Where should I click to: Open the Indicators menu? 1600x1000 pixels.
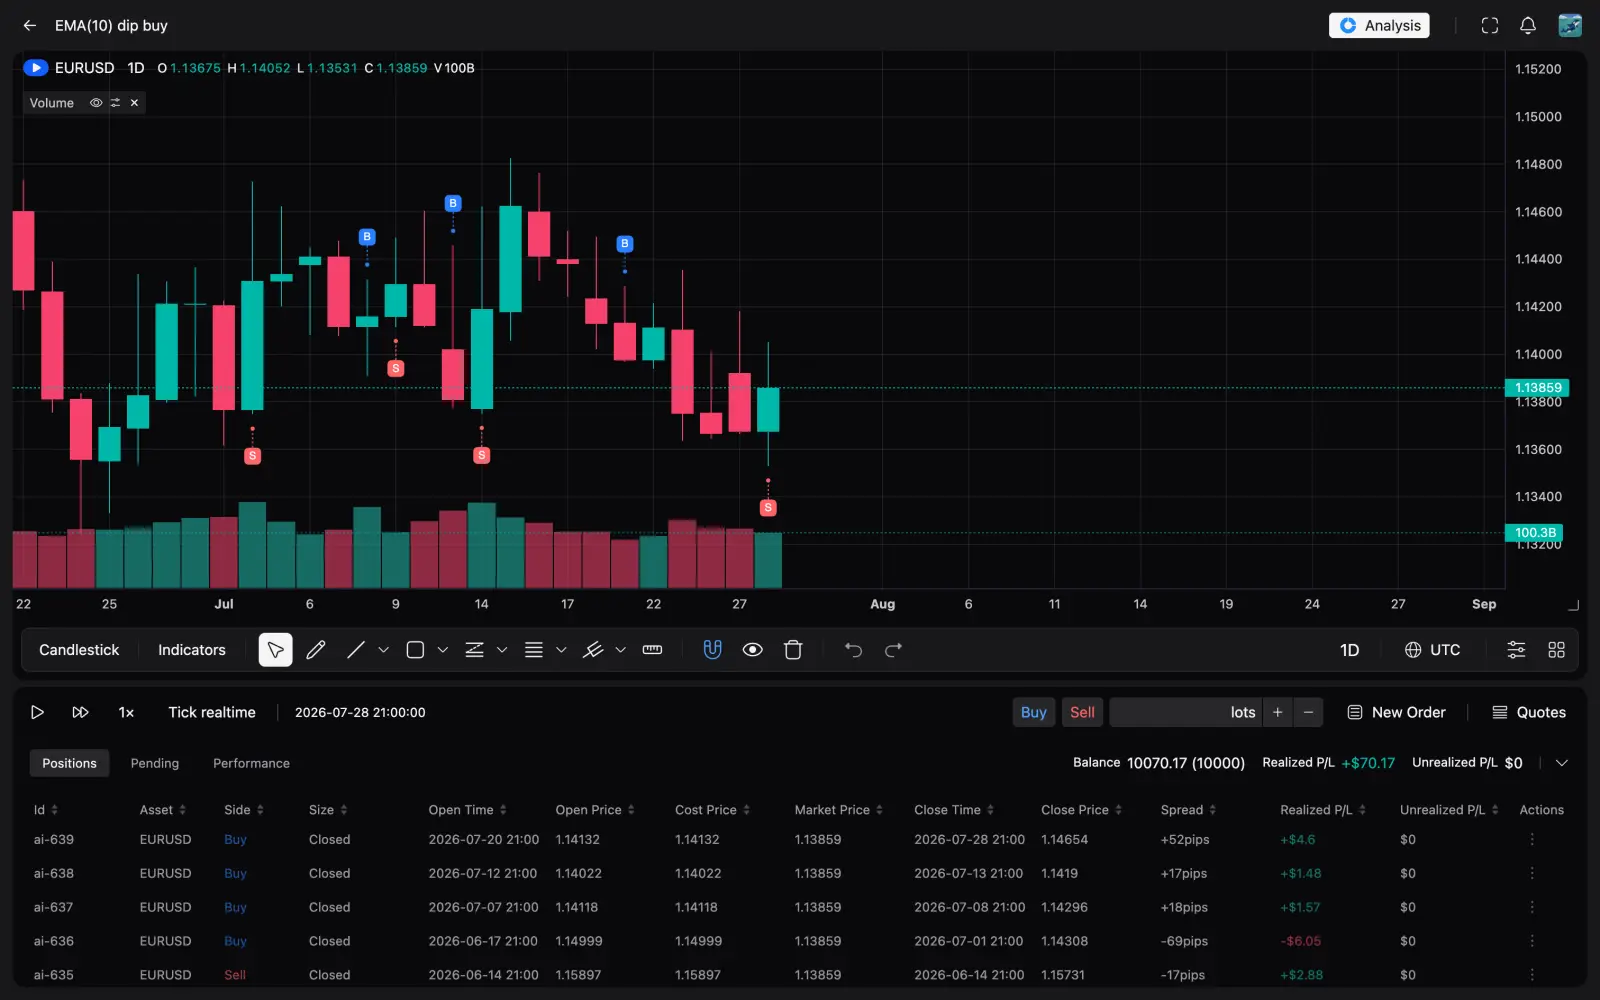click(x=192, y=650)
